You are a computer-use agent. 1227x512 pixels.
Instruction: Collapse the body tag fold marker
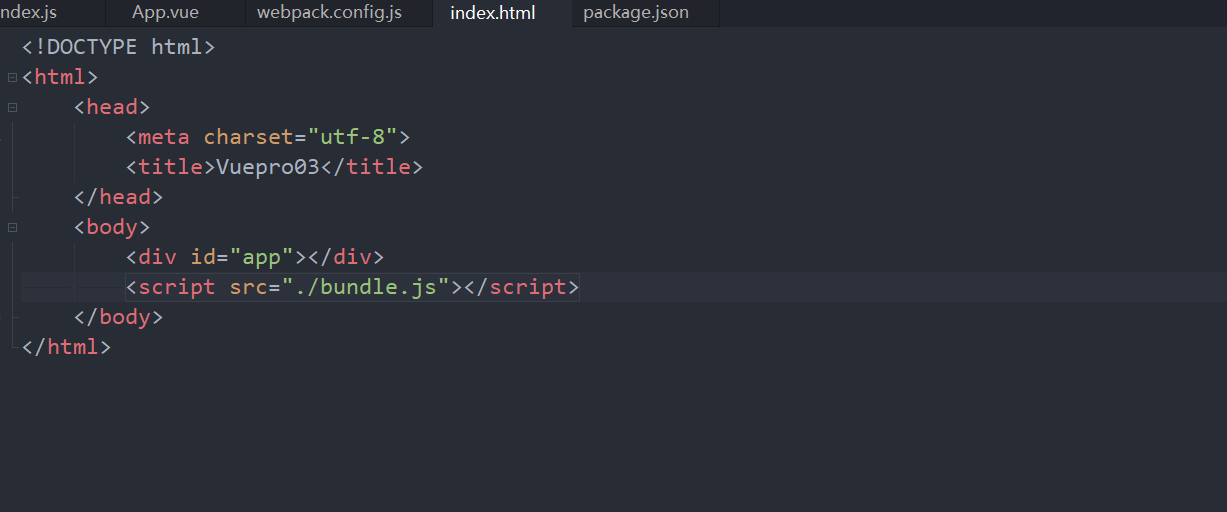[12, 227]
